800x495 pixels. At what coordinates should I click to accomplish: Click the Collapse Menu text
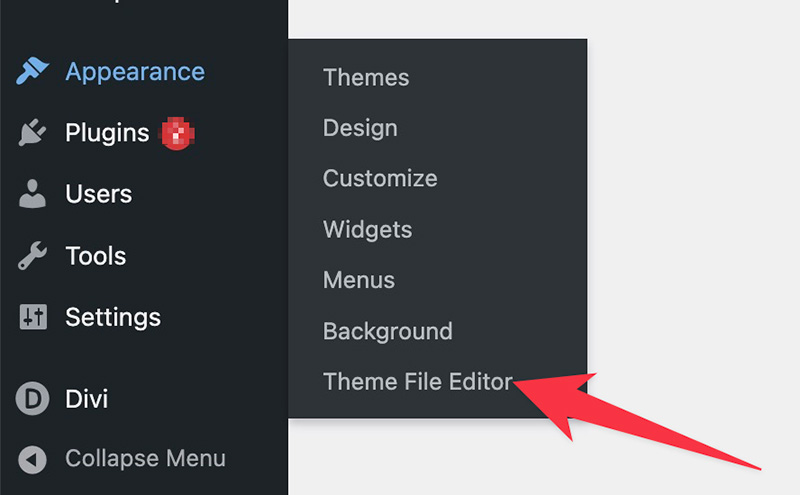point(145,458)
